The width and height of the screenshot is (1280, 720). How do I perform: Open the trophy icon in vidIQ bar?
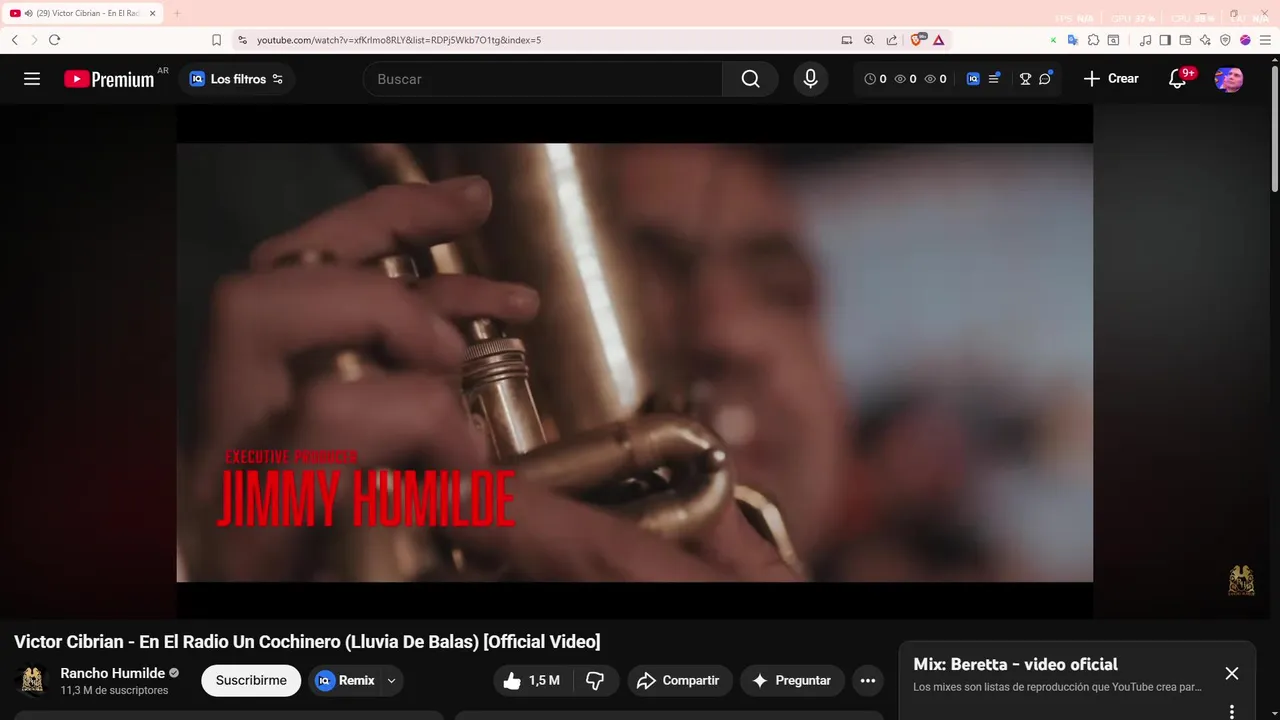click(x=1025, y=79)
